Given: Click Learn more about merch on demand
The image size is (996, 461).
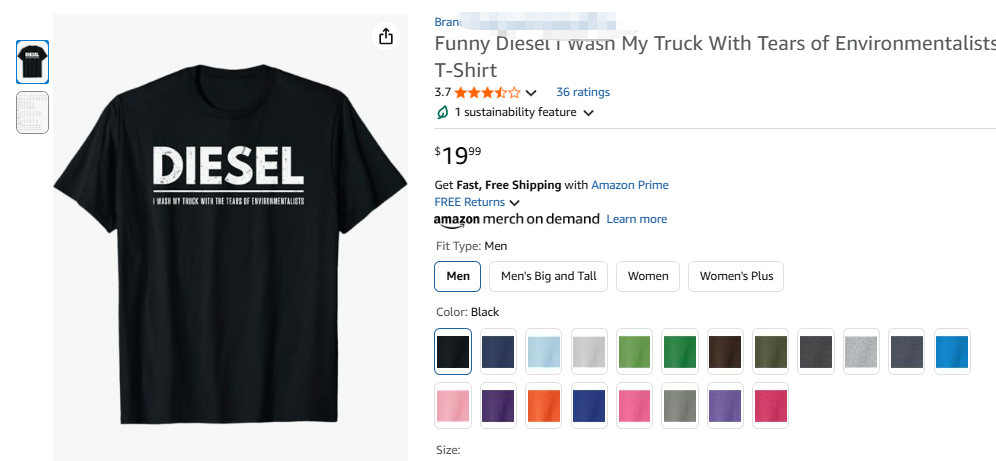Looking at the screenshot, I should (x=636, y=219).
